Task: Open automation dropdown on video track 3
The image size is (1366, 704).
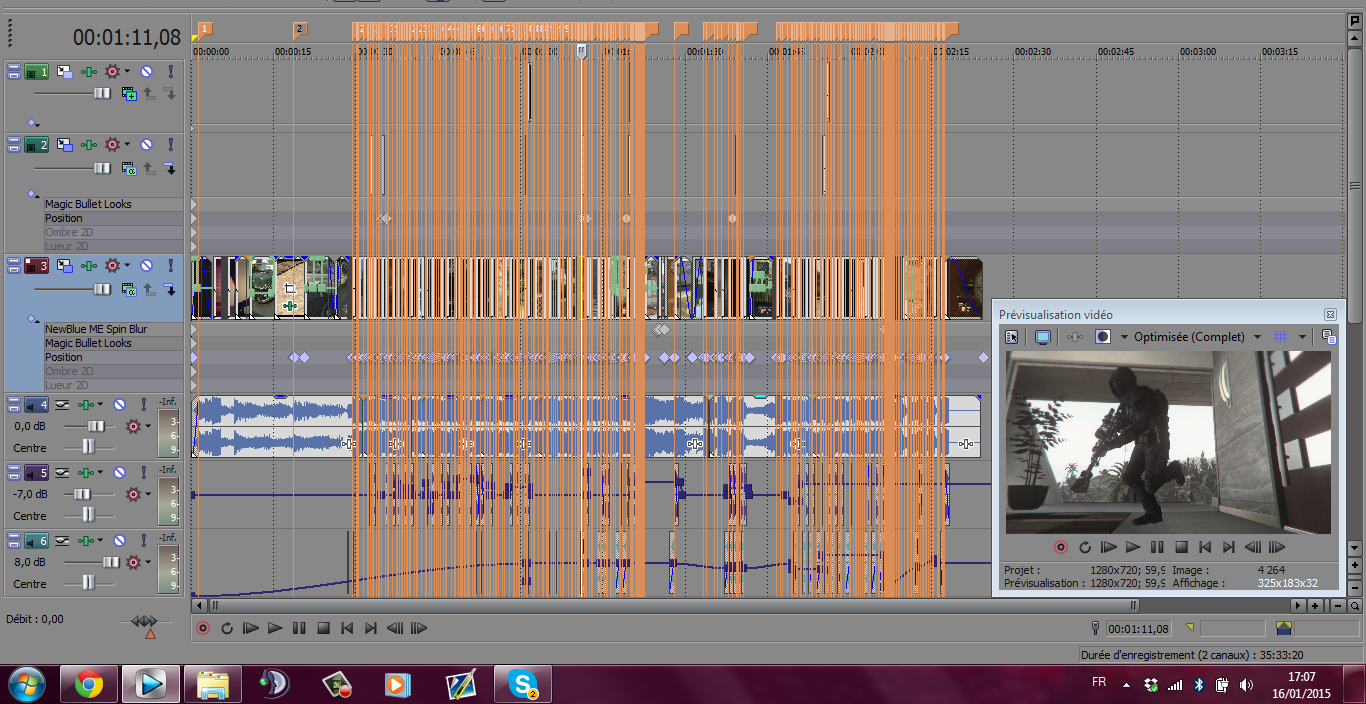Action: (x=127, y=266)
